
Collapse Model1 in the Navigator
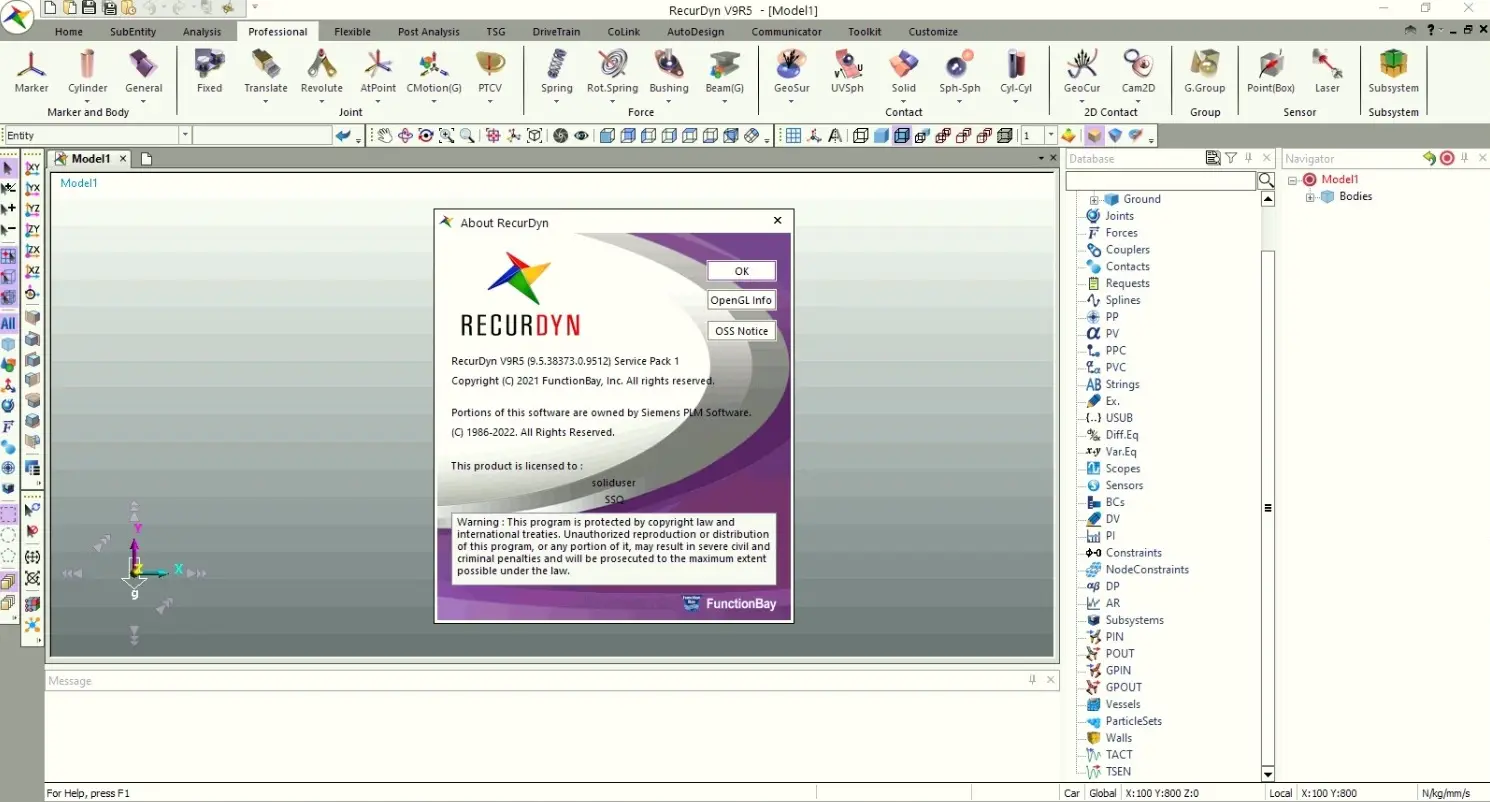click(1292, 180)
